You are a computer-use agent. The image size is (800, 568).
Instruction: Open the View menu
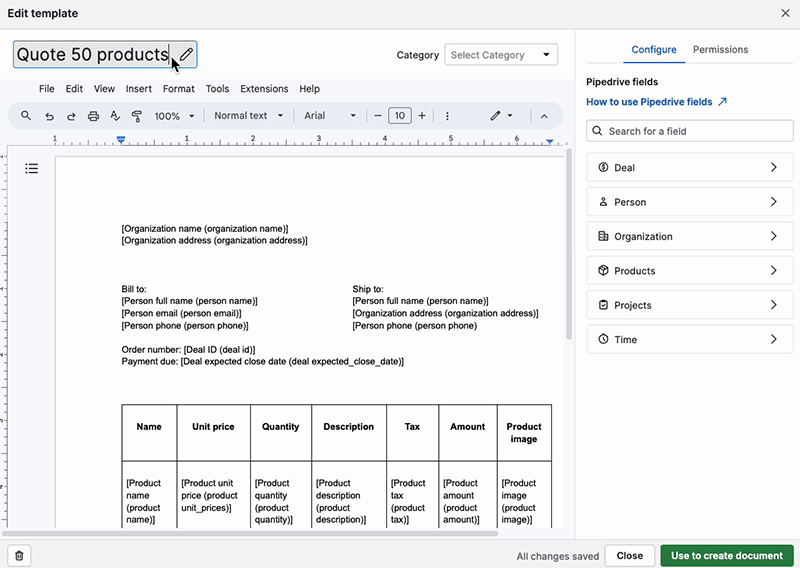tap(104, 89)
